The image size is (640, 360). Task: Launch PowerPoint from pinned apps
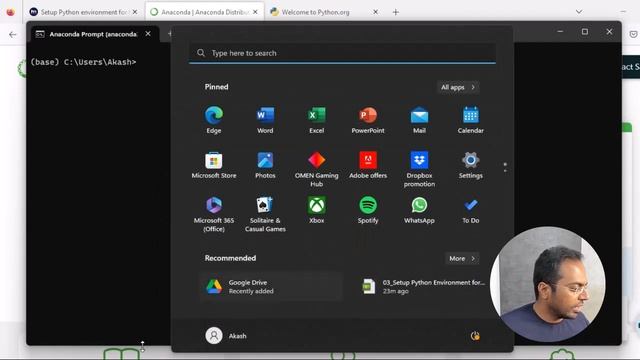368,120
